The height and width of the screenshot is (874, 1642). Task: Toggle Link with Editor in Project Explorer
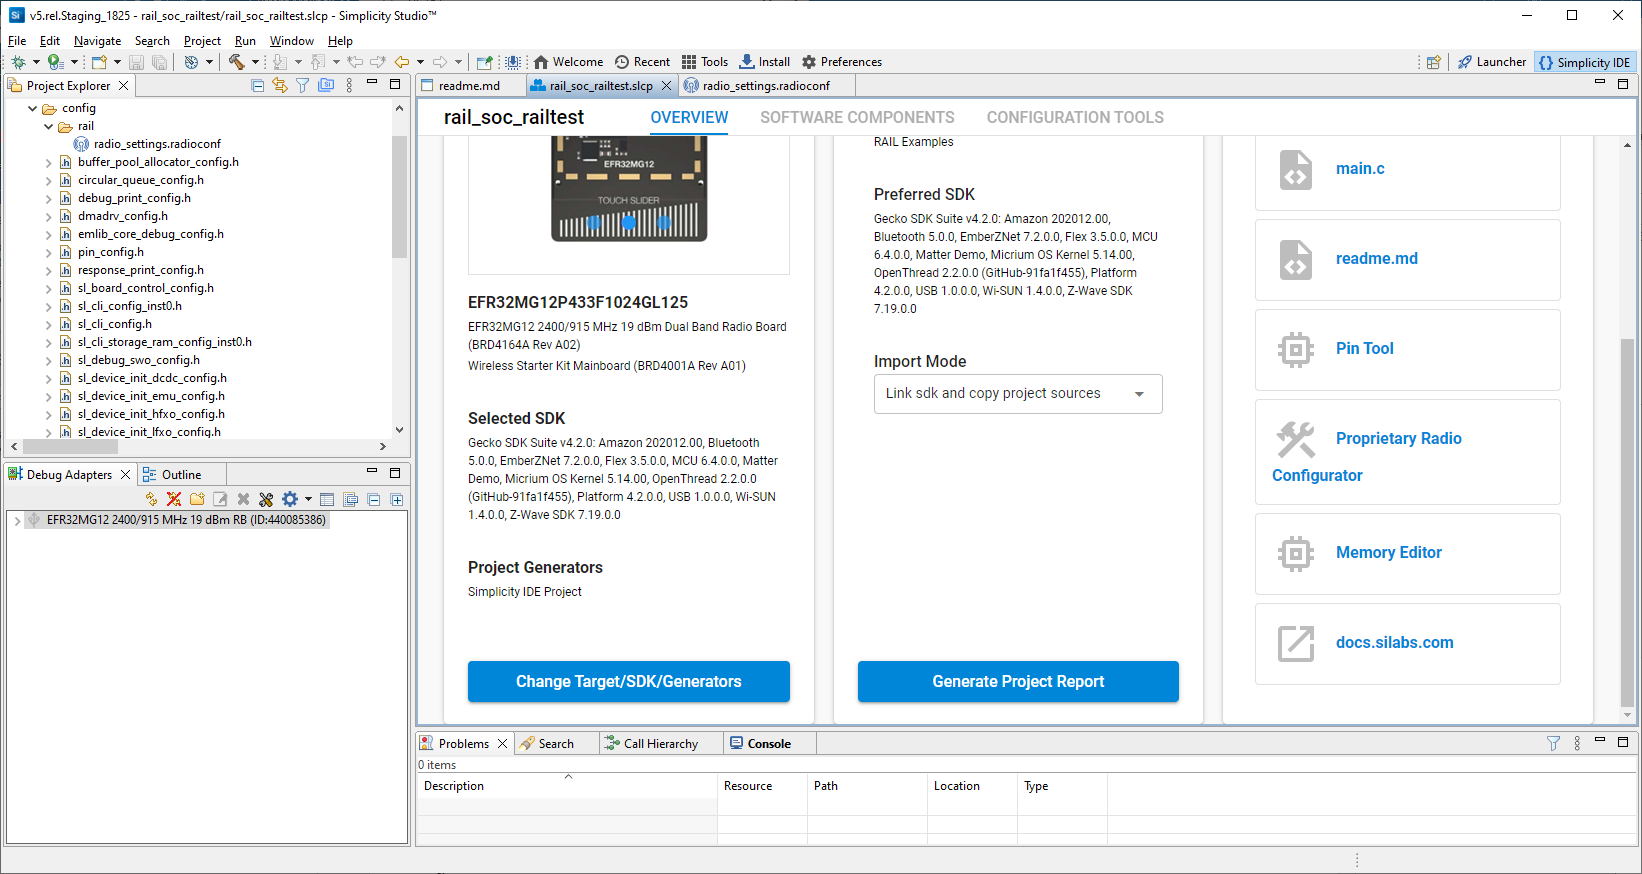[280, 86]
